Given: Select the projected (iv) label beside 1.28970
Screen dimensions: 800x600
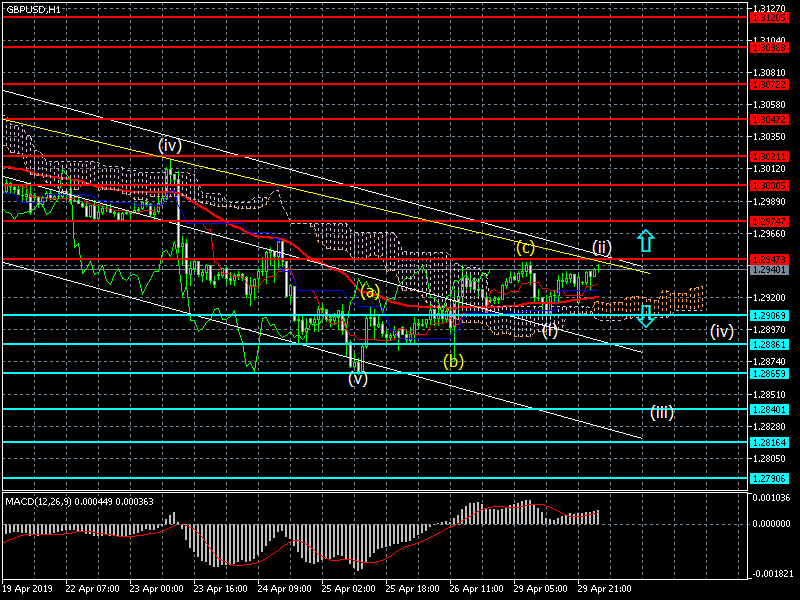Looking at the screenshot, I should coord(722,332).
